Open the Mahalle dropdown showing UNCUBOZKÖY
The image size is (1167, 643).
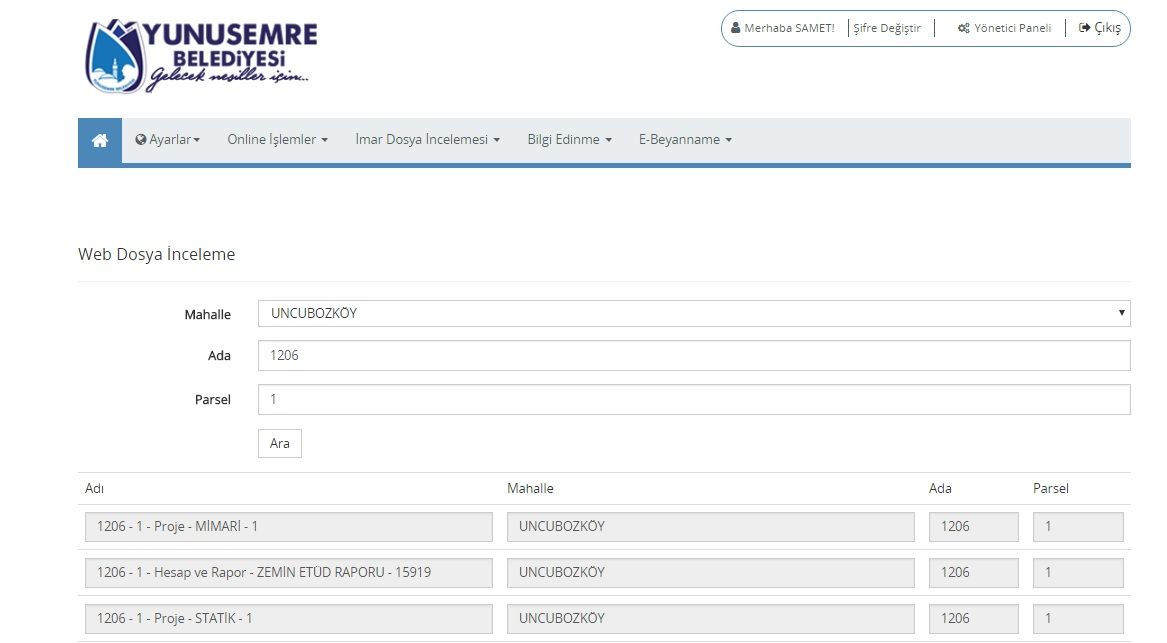click(x=693, y=314)
